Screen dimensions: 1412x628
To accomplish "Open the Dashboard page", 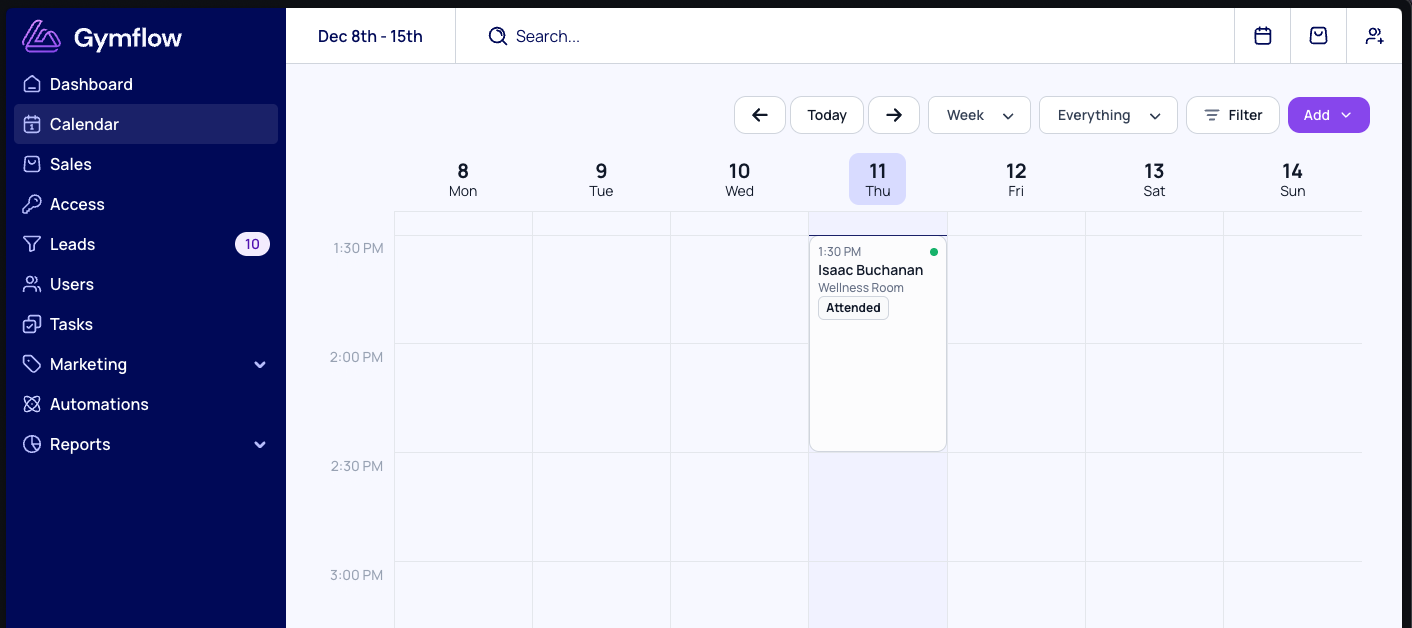I will pyautogui.click(x=146, y=84).
